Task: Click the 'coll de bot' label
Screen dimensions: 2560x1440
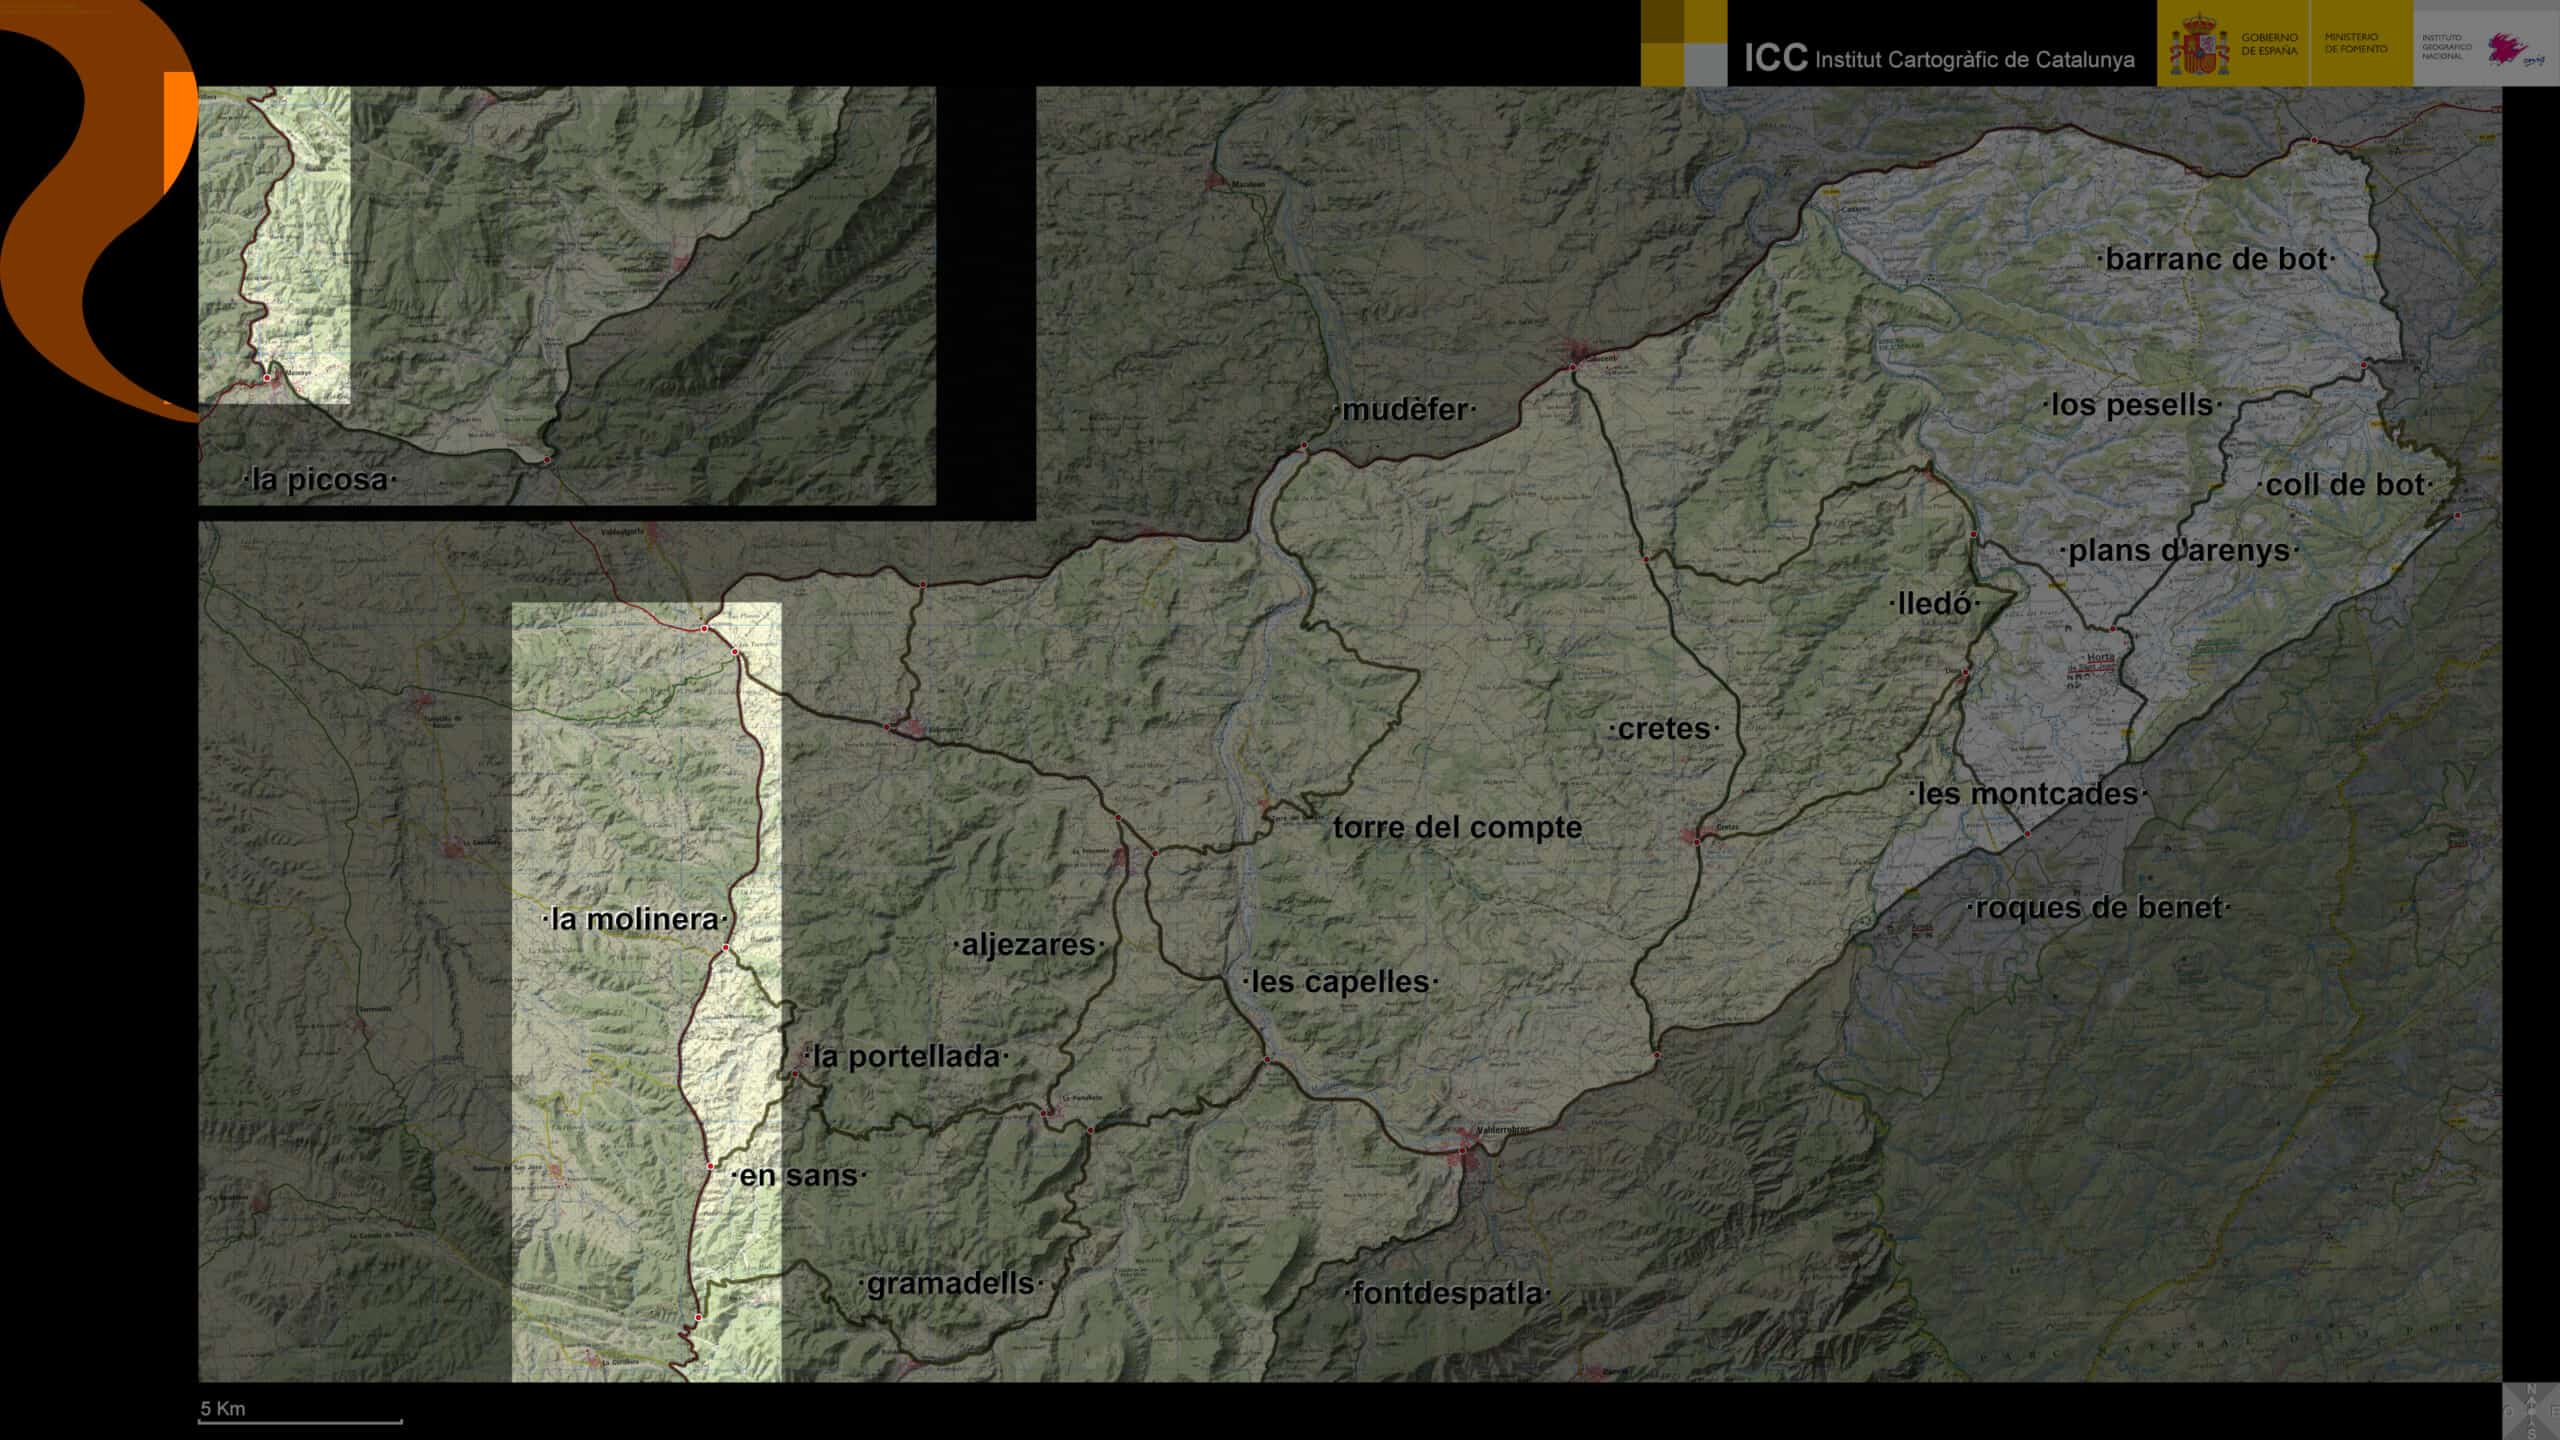Action: click(2345, 486)
